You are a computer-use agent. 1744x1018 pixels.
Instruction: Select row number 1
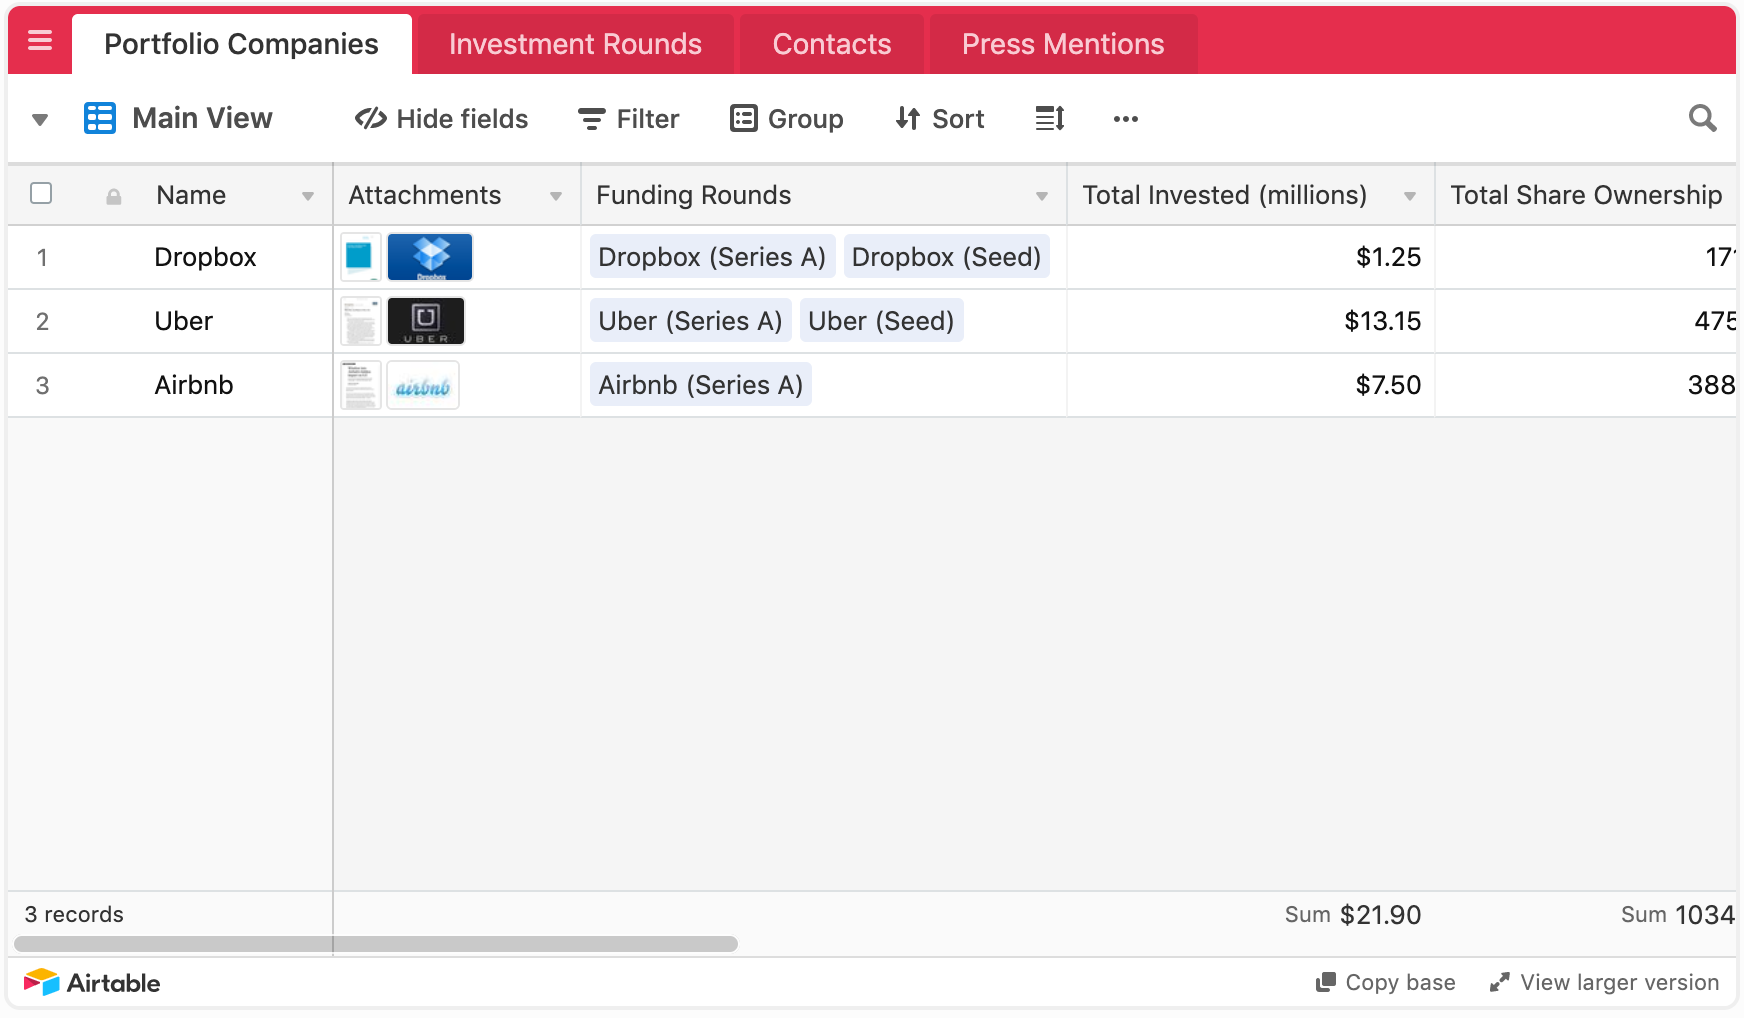click(42, 257)
